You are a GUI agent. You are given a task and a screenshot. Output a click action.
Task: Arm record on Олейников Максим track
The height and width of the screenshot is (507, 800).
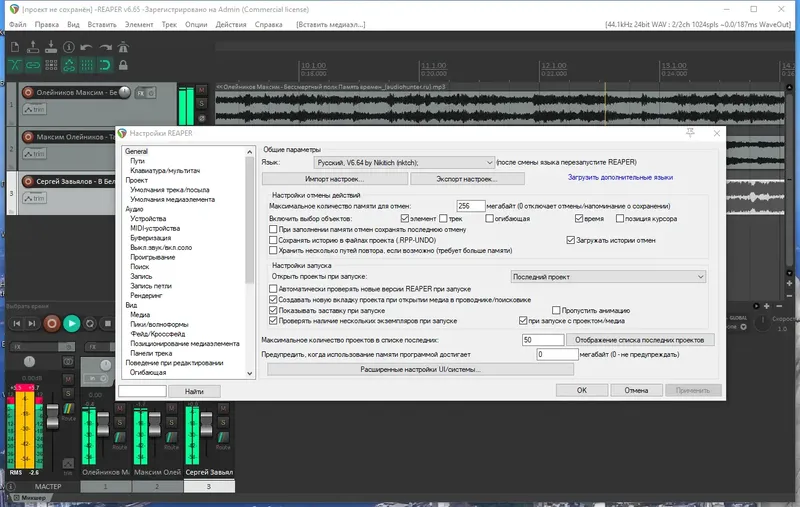[x=28, y=92]
